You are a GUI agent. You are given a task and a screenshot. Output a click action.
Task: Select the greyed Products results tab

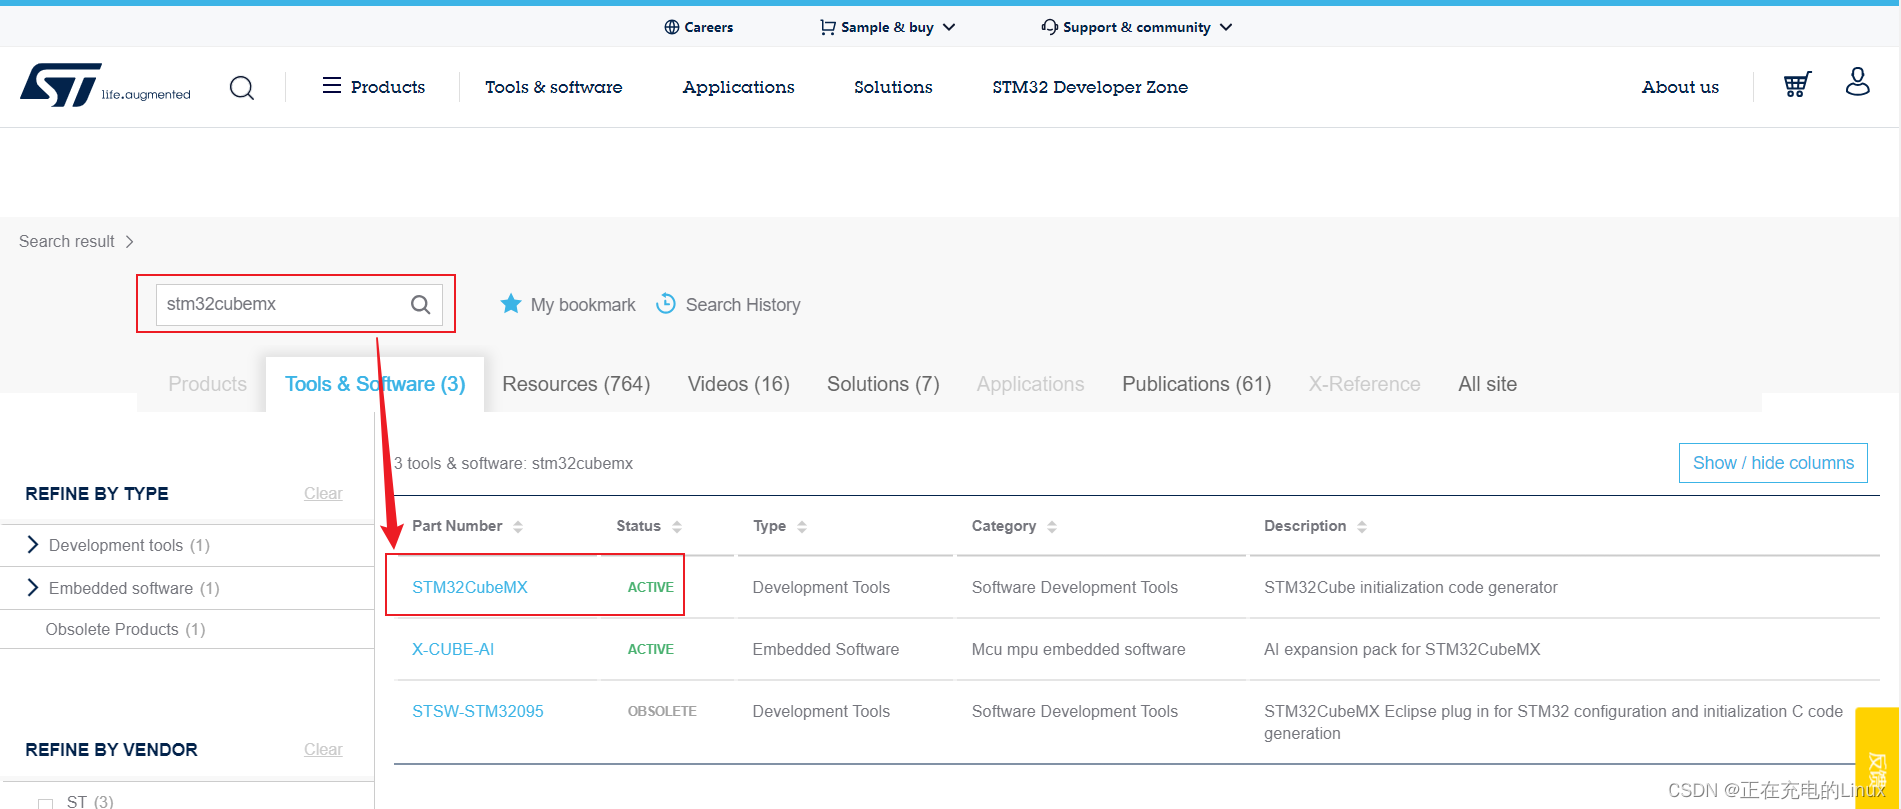click(207, 384)
